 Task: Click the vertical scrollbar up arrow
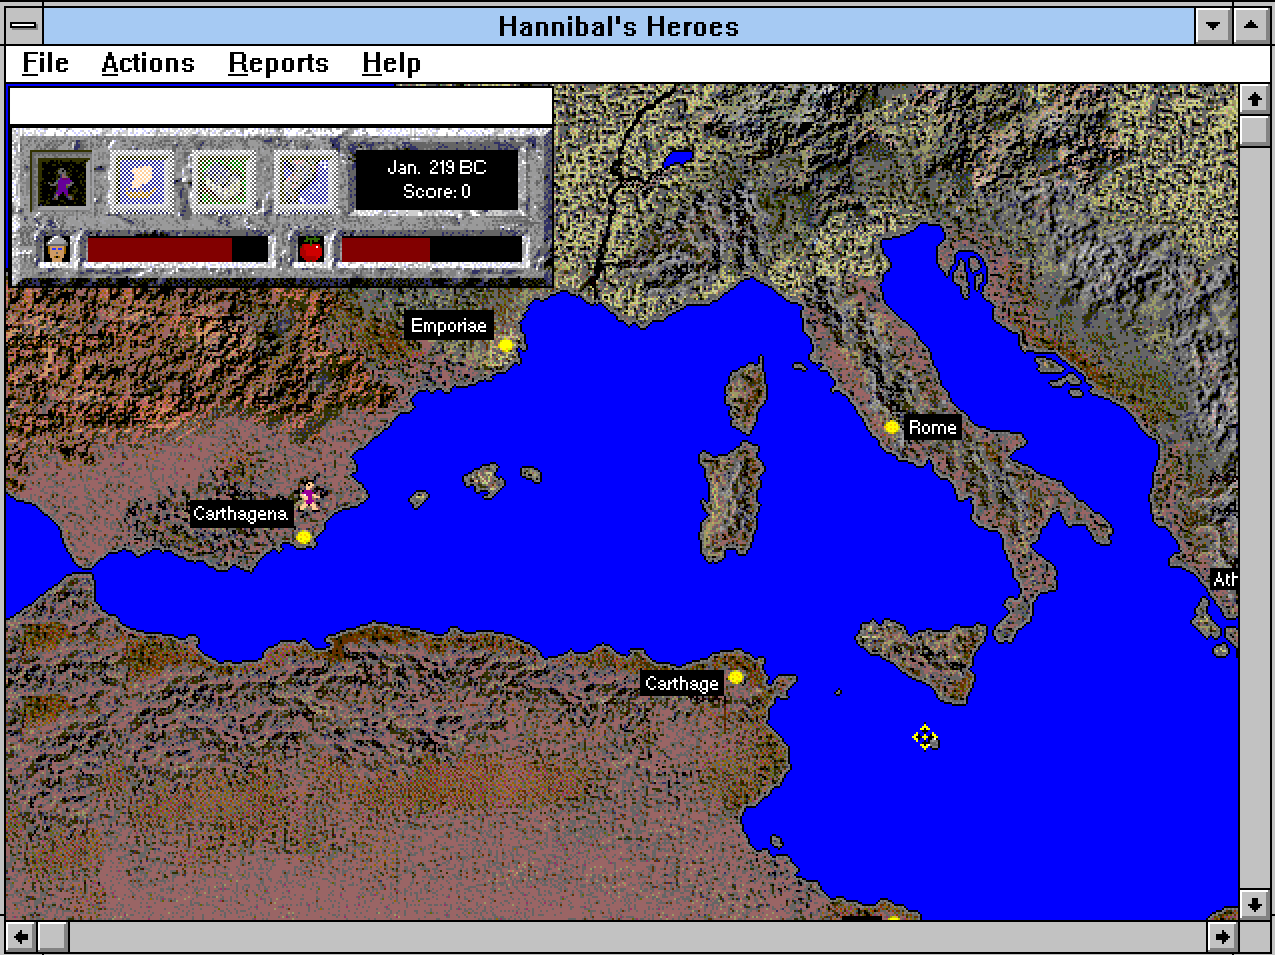[x=1255, y=99]
